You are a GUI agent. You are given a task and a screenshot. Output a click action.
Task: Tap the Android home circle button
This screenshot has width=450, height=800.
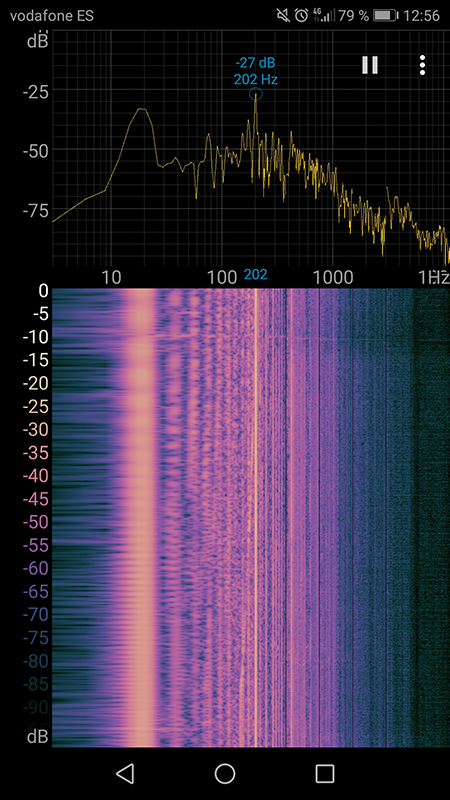pos(224,773)
